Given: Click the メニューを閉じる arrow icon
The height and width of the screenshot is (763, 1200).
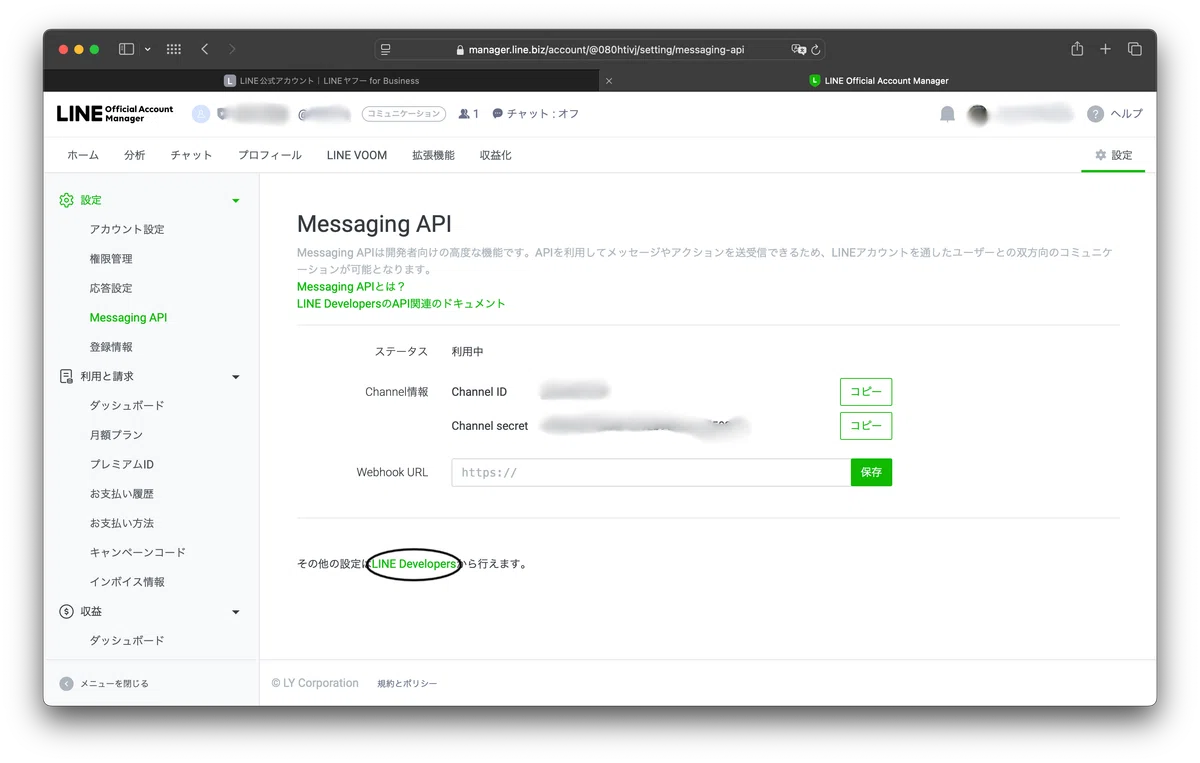Looking at the screenshot, I should point(66,684).
